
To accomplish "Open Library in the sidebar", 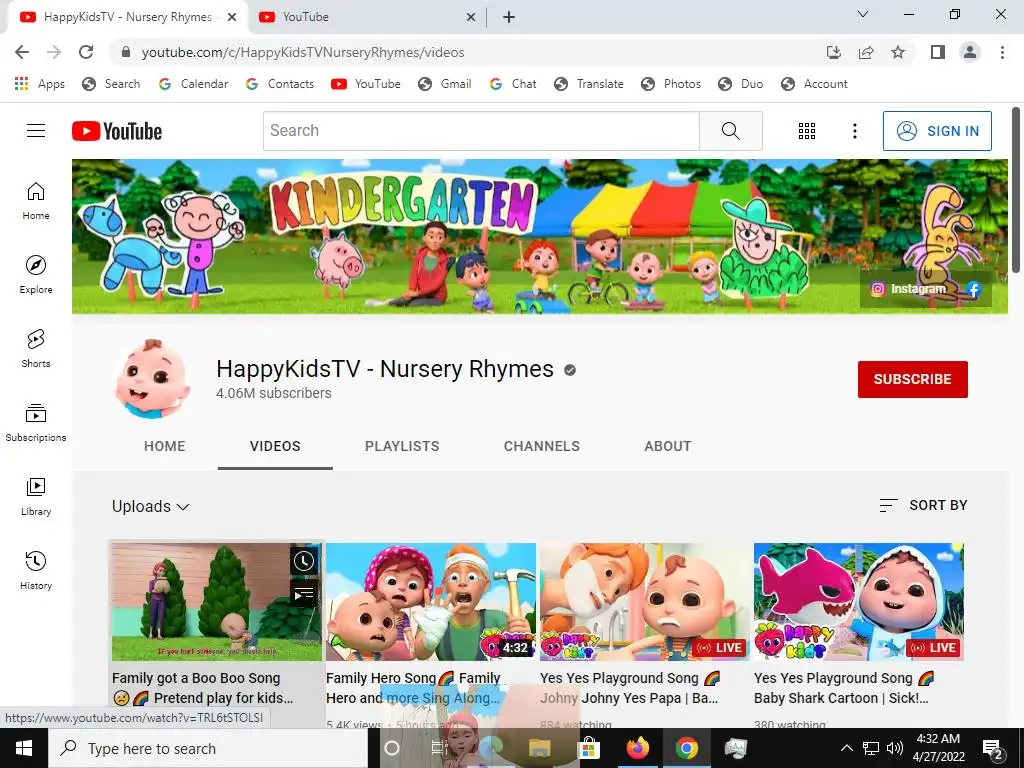I will tap(36, 497).
